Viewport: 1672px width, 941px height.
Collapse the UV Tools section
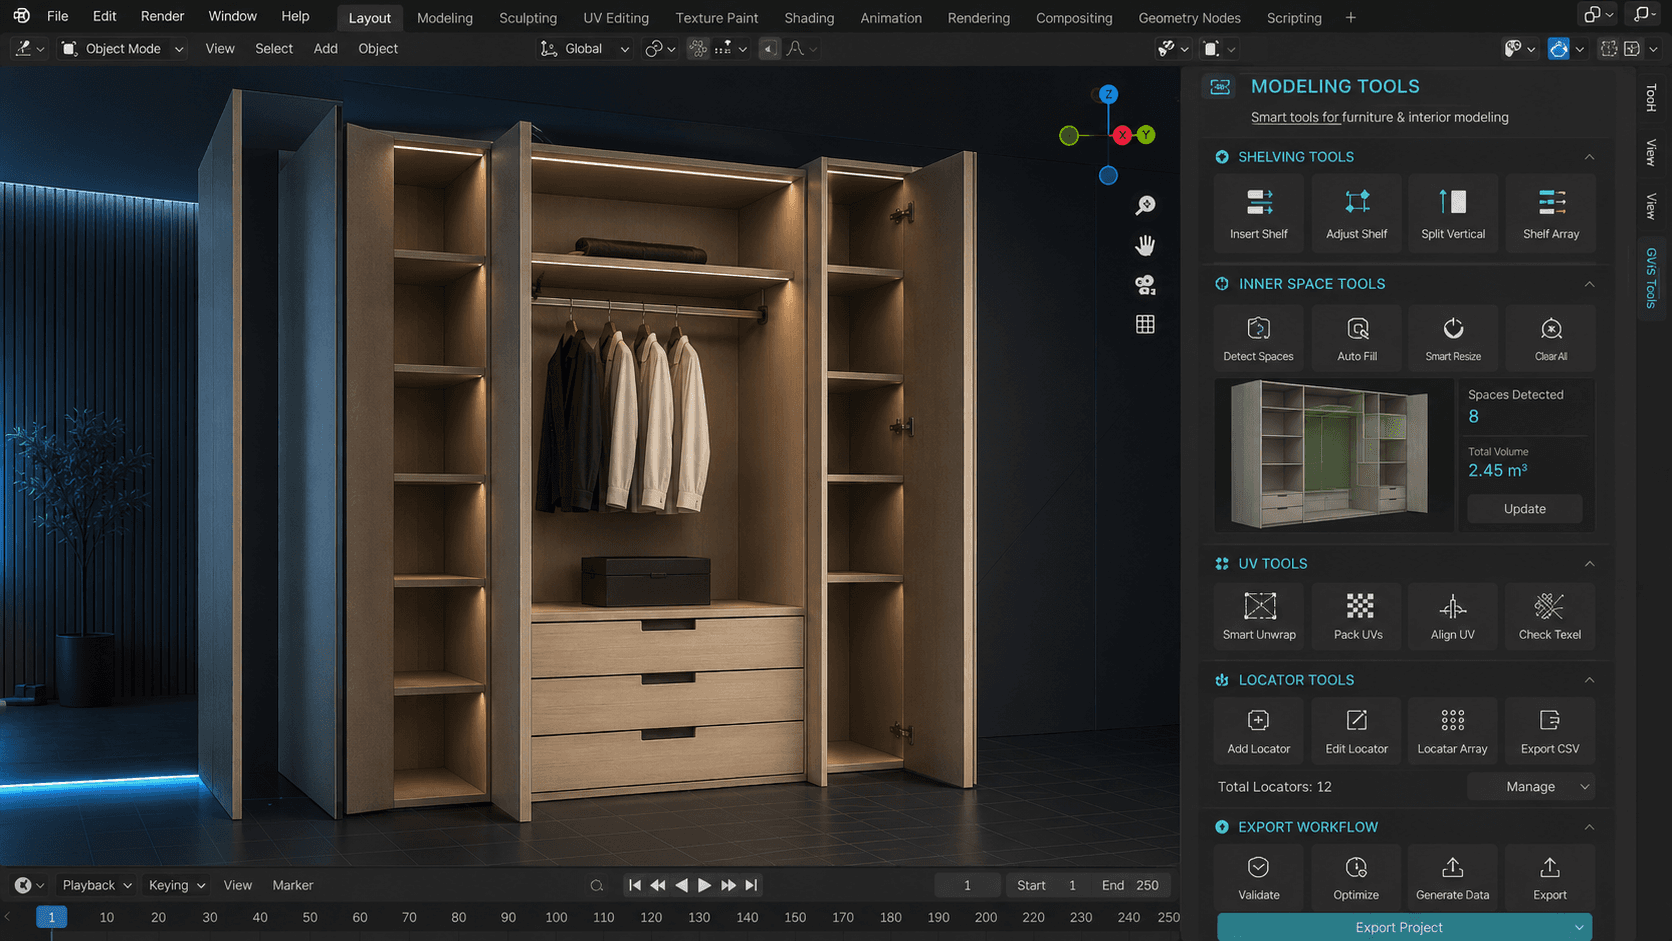tap(1589, 564)
